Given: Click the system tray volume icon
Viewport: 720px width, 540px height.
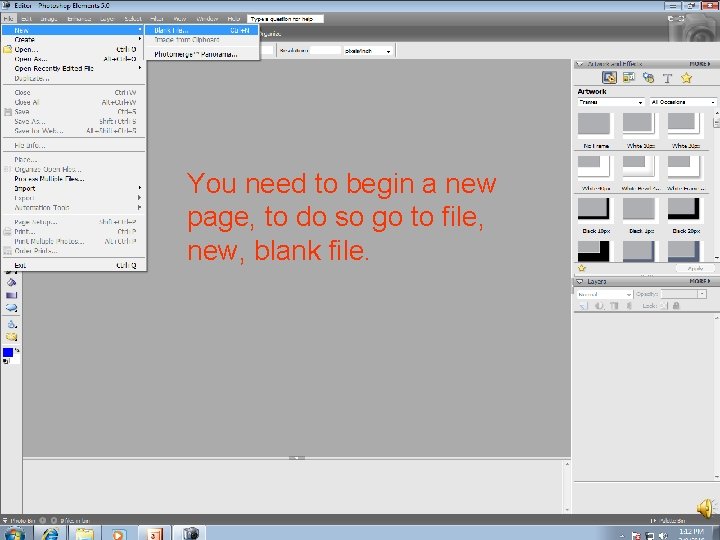Looking at the screenshot, I should coord(663,535).
